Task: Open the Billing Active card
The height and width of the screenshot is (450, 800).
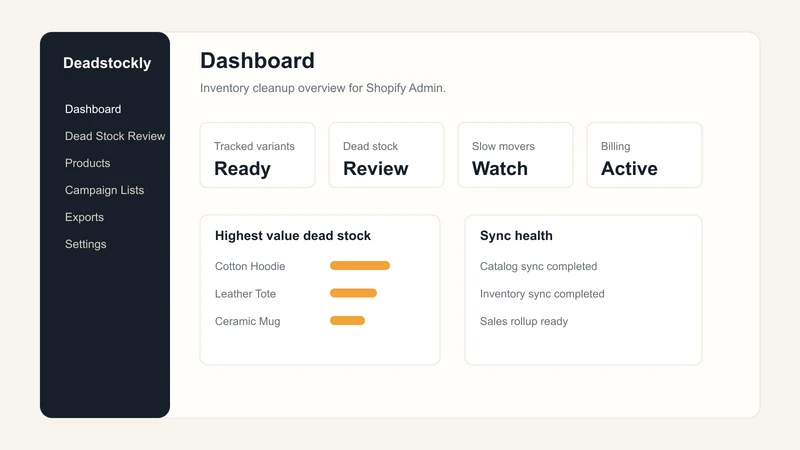Action: click(644, 155)
